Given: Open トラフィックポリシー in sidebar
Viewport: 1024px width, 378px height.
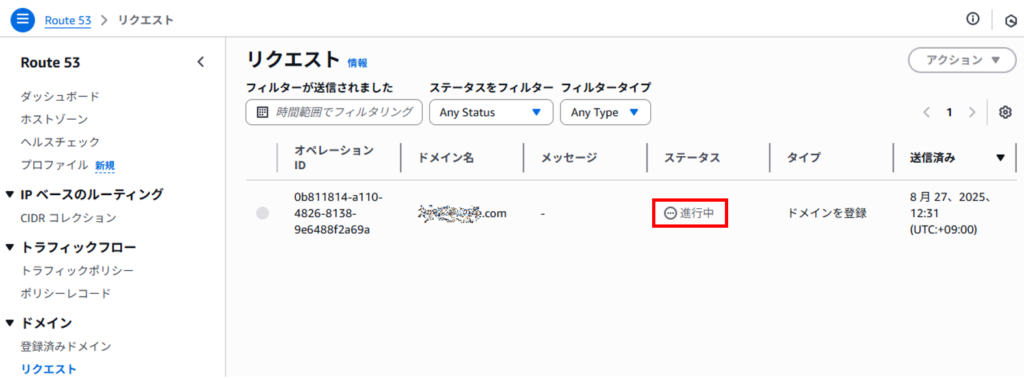Looking at the screenshot, I should [77, 270].
